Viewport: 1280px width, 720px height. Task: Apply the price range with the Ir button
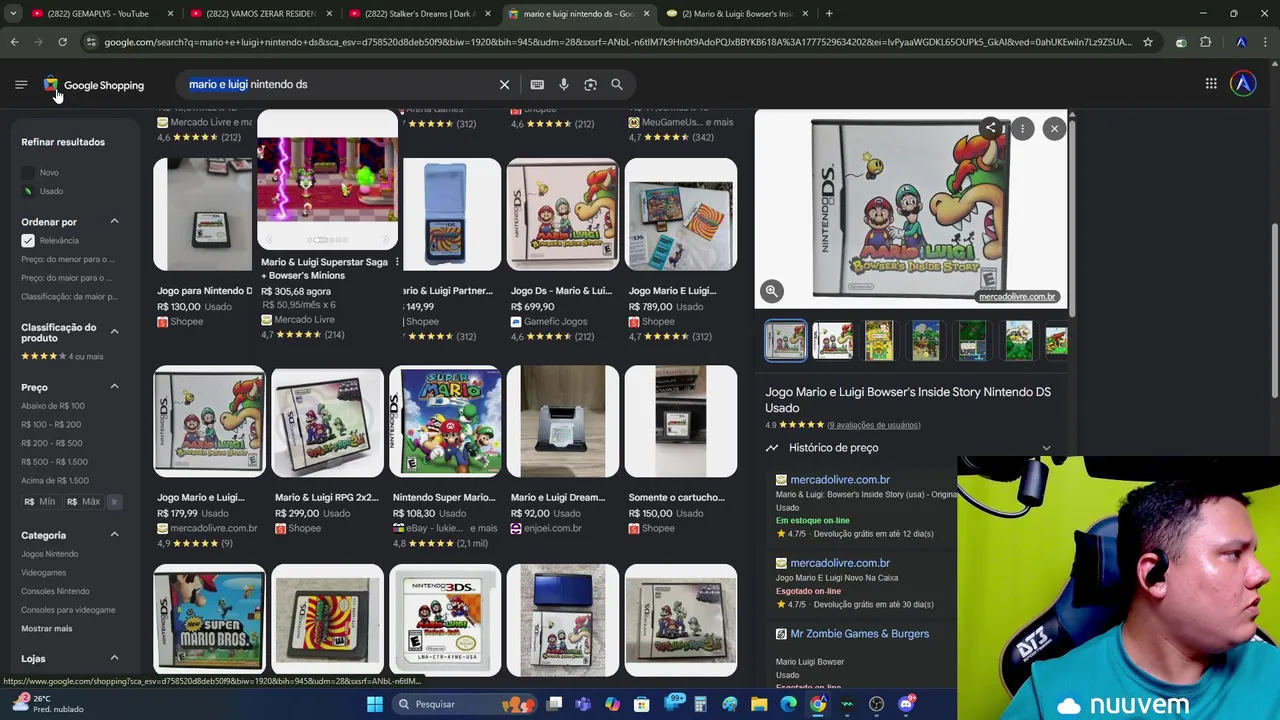click(114, 501)
